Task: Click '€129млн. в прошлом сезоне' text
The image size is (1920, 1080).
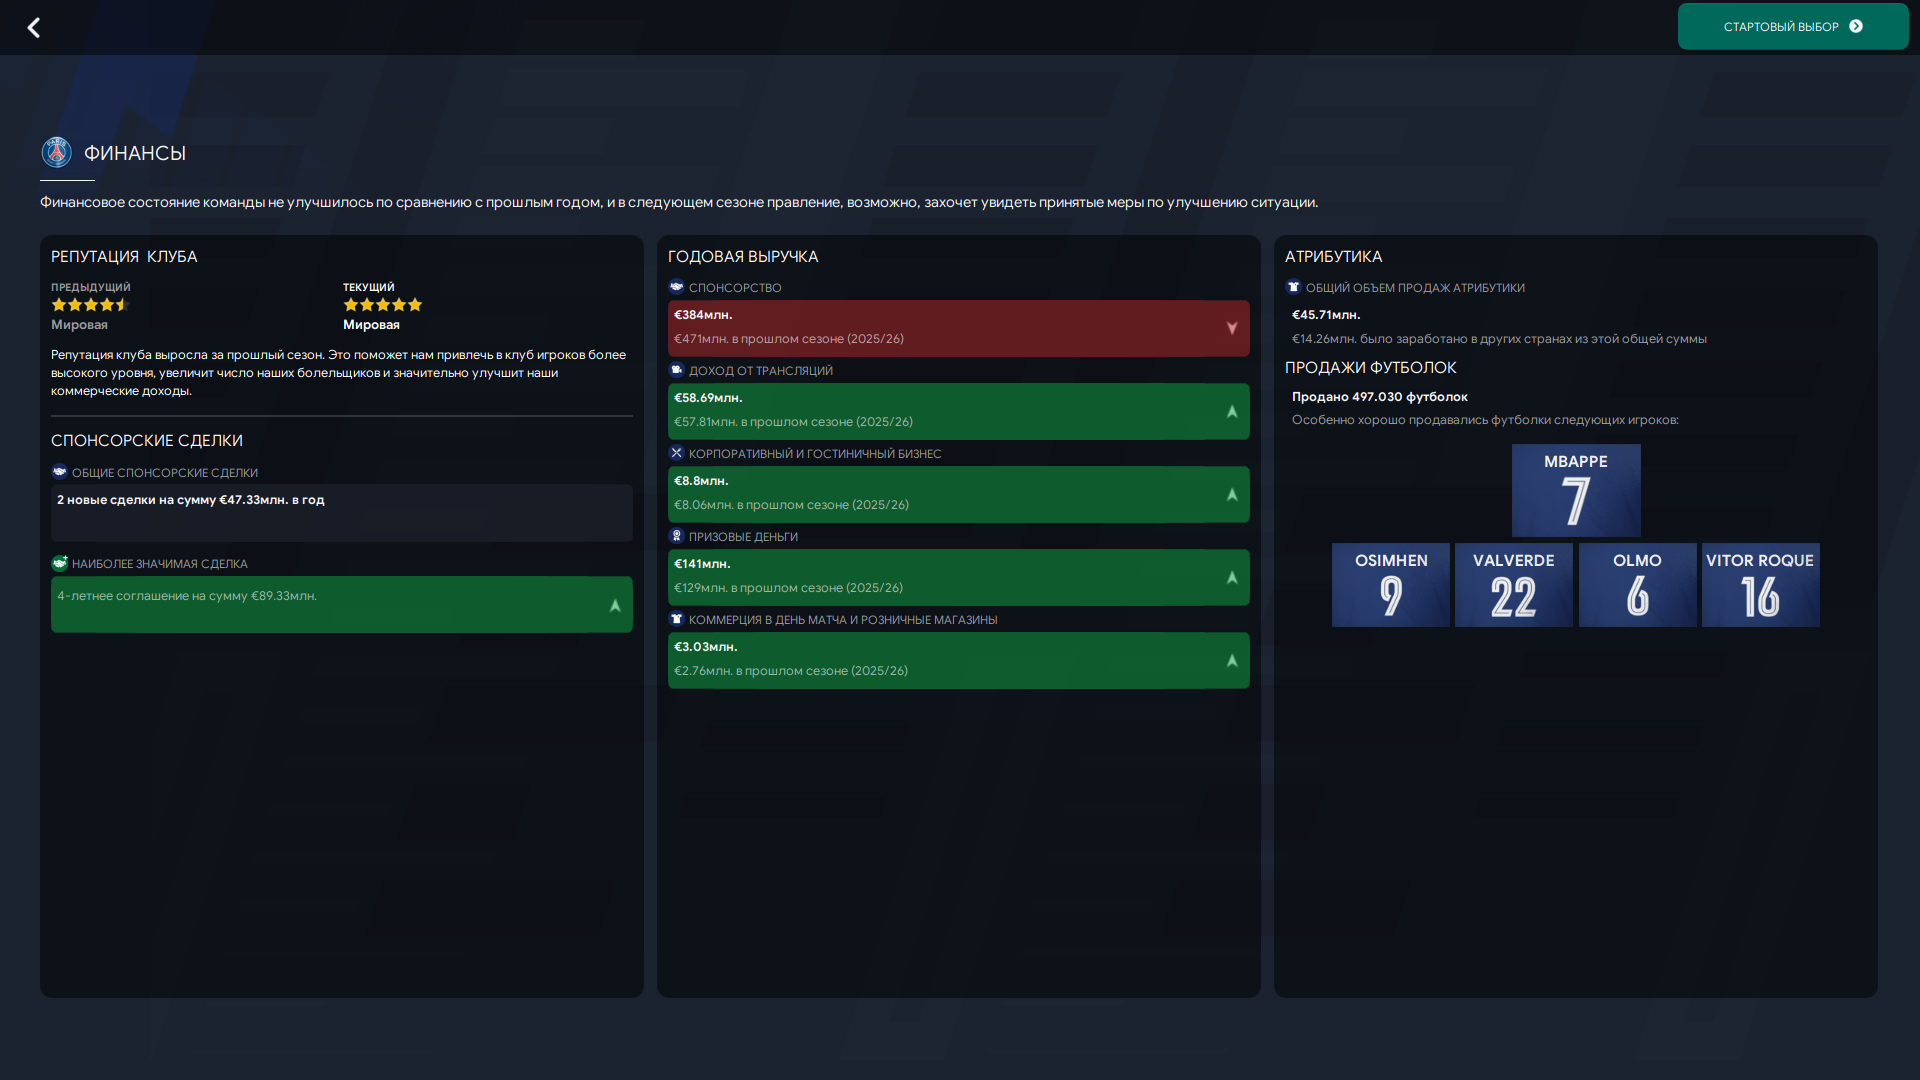Action: [x=788, y=588]
